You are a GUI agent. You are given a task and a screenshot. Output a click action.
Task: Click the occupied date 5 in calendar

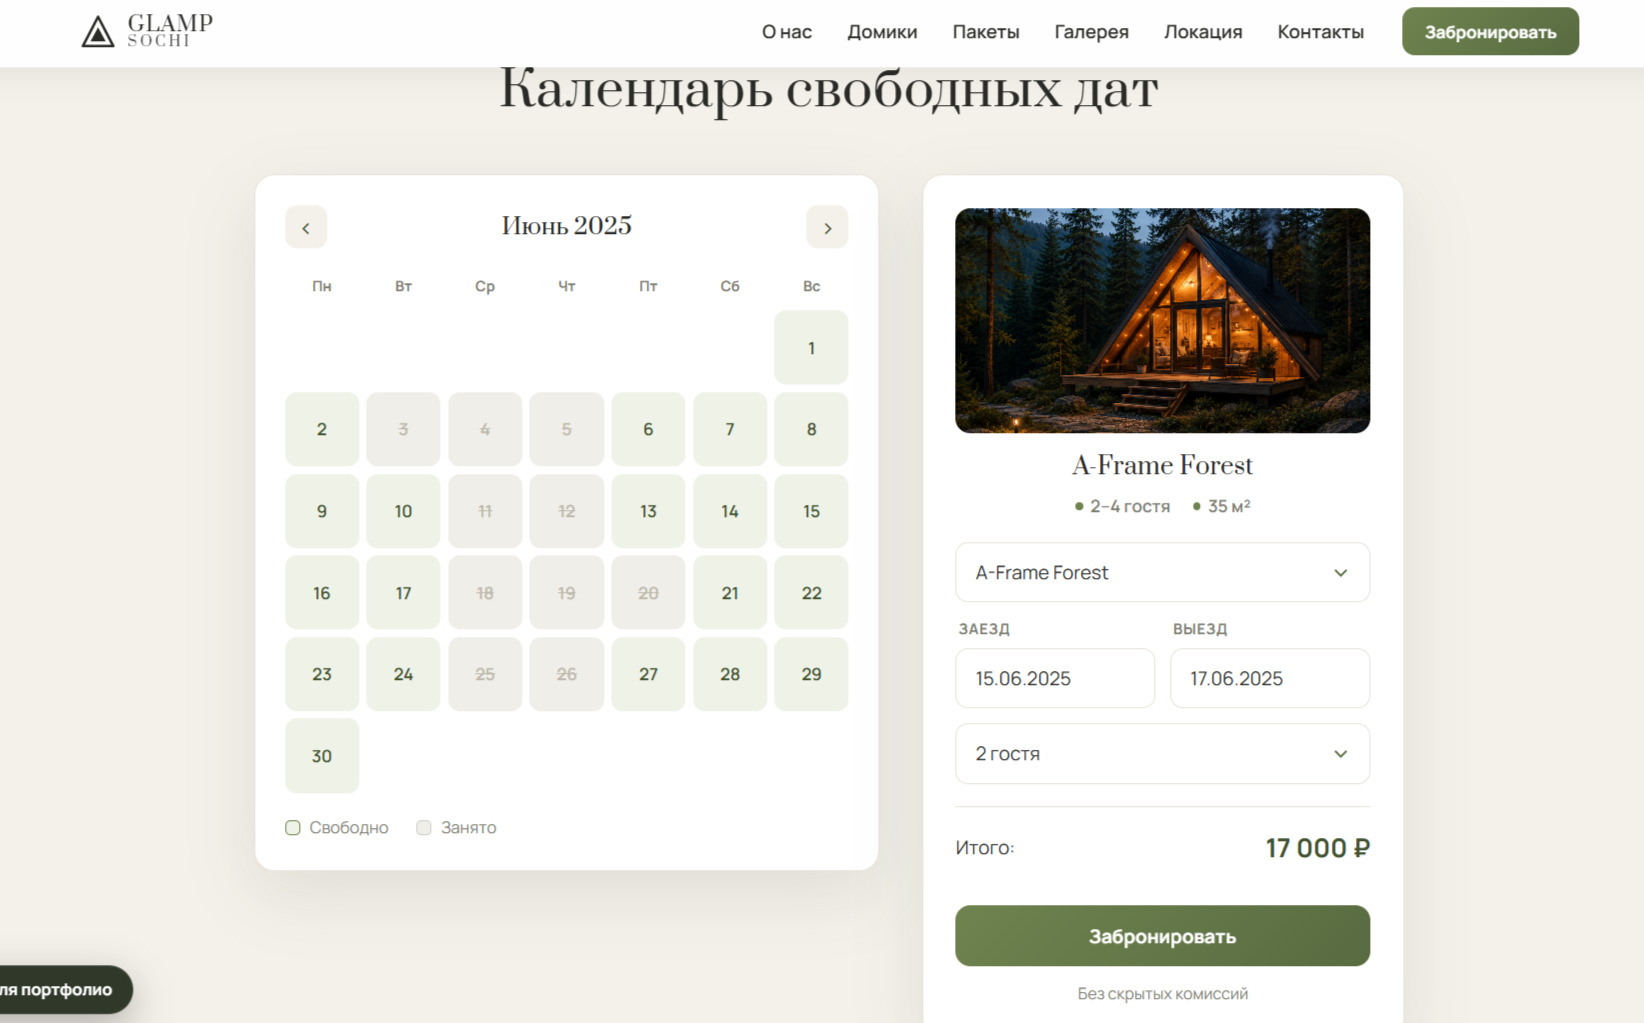point(566,429)
